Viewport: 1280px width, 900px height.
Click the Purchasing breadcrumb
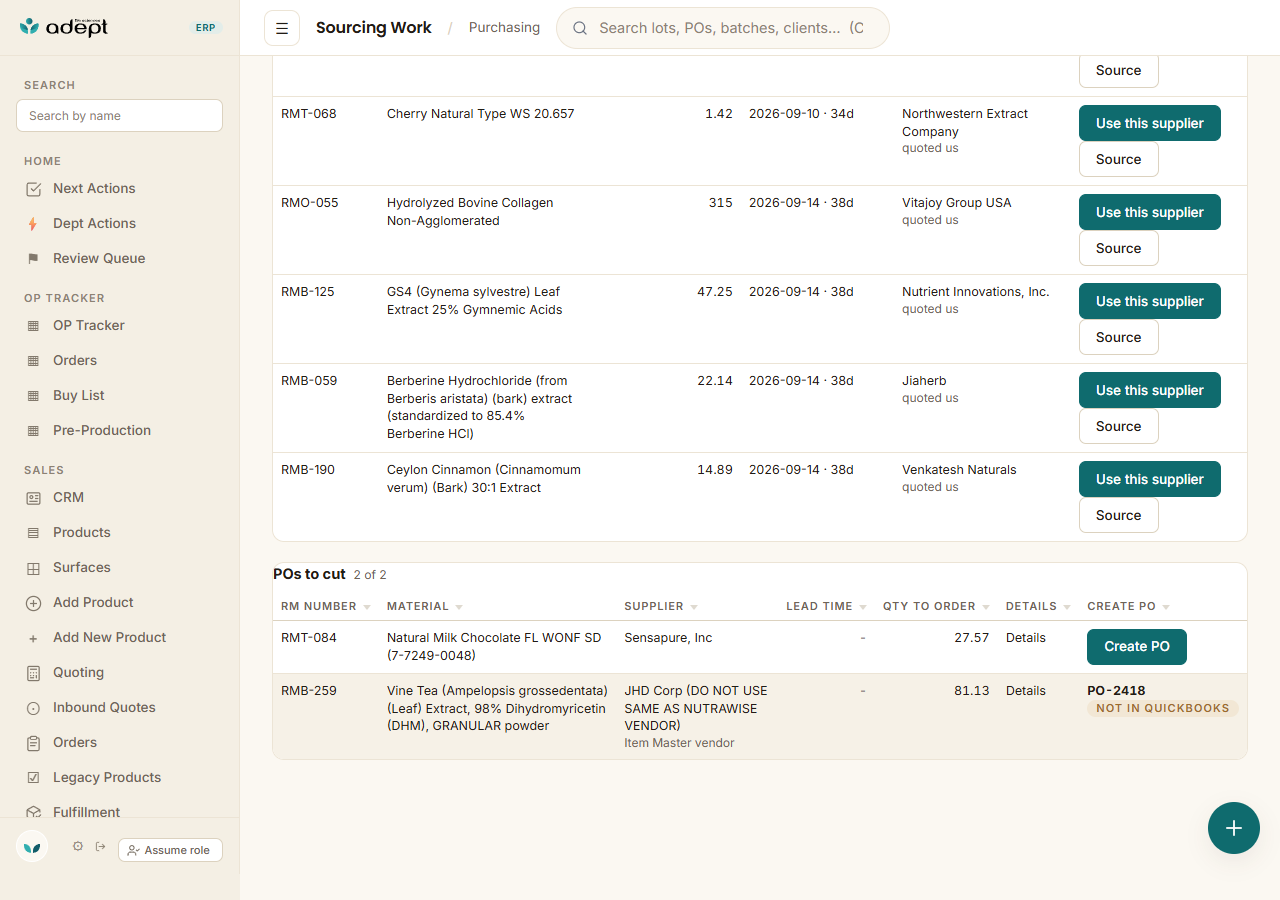(x=504, y=28)
